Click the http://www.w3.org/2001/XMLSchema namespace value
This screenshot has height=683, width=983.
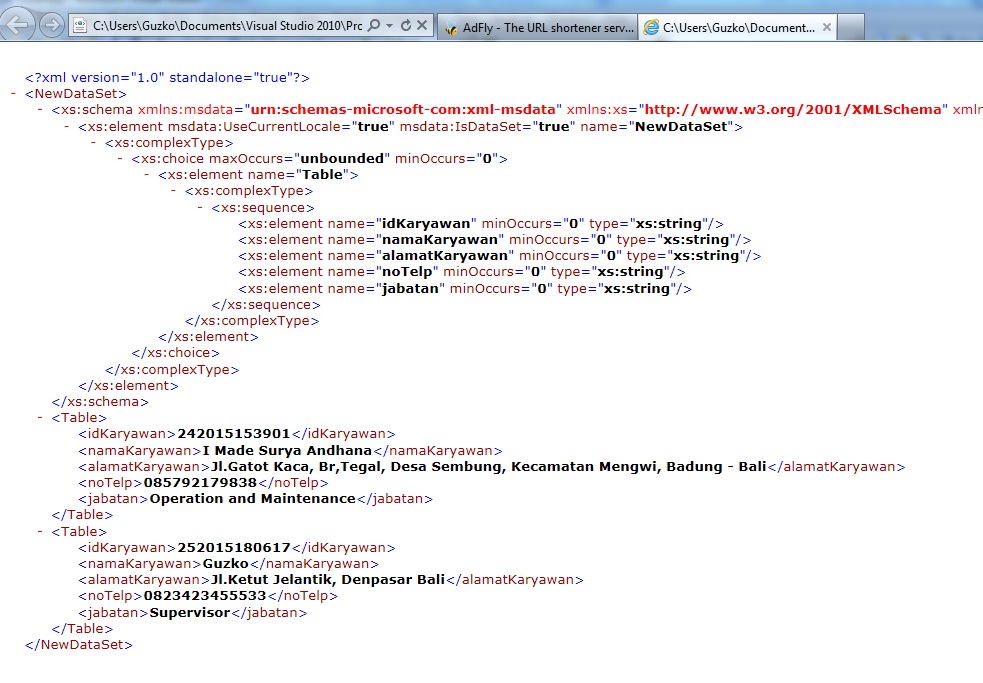[x=793, y=110]
